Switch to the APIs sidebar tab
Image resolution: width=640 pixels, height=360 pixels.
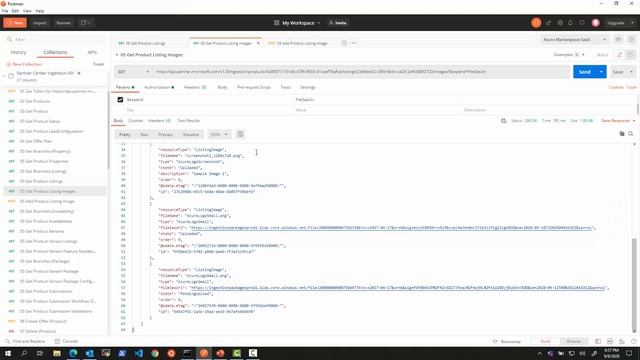click(92, 52)
